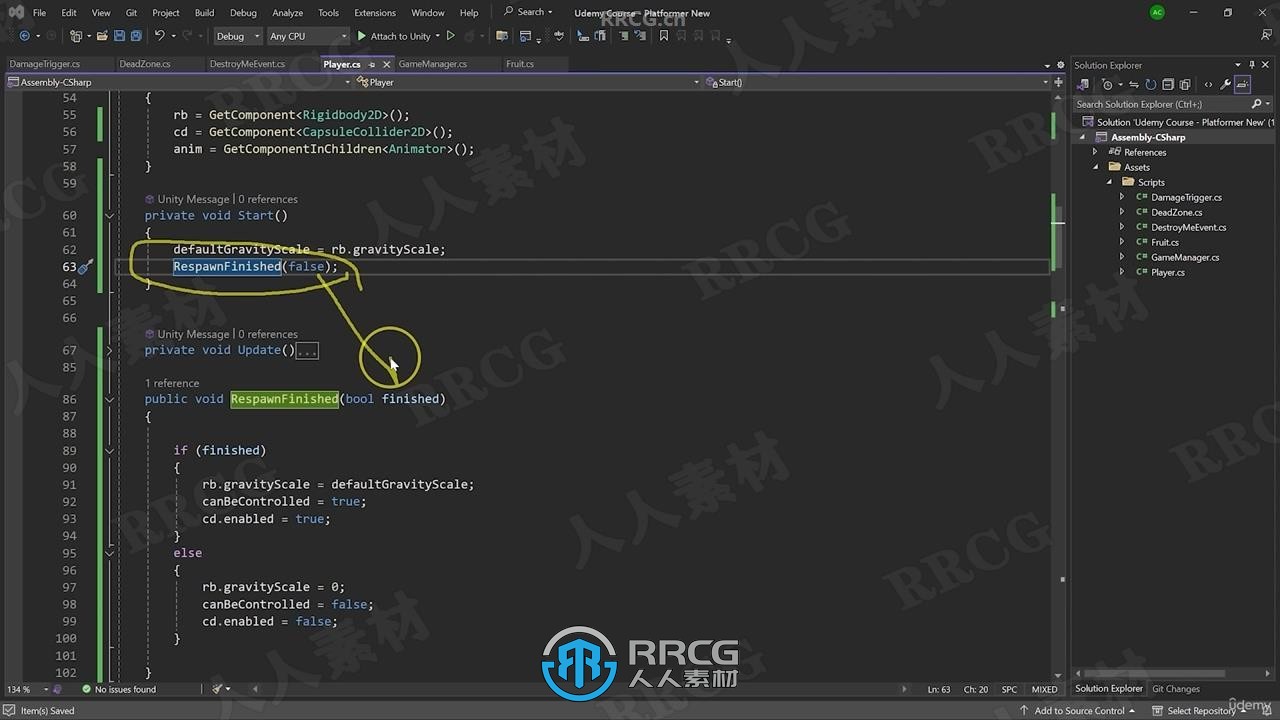Click the Switch Views icon in Solution Explorer

point(1083,85)
